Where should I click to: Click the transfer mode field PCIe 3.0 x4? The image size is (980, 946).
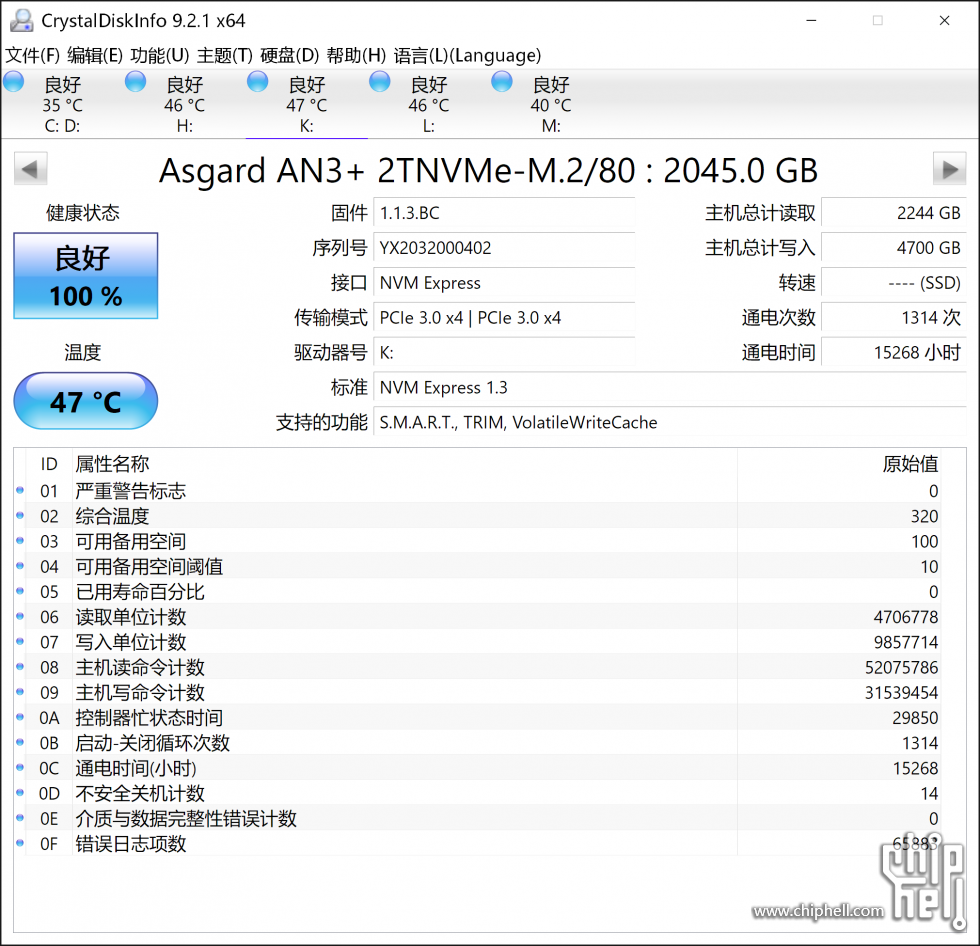(504, 318)
